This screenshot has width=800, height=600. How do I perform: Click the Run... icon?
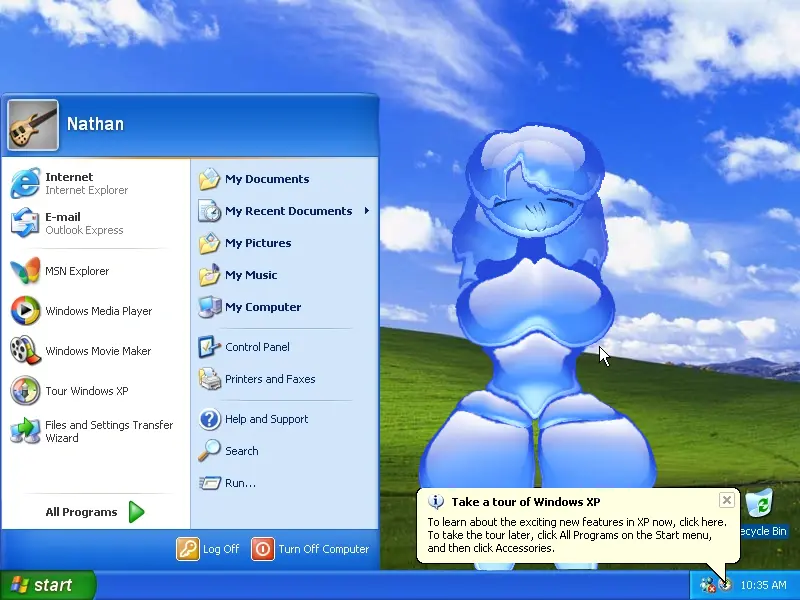[209, 483]
